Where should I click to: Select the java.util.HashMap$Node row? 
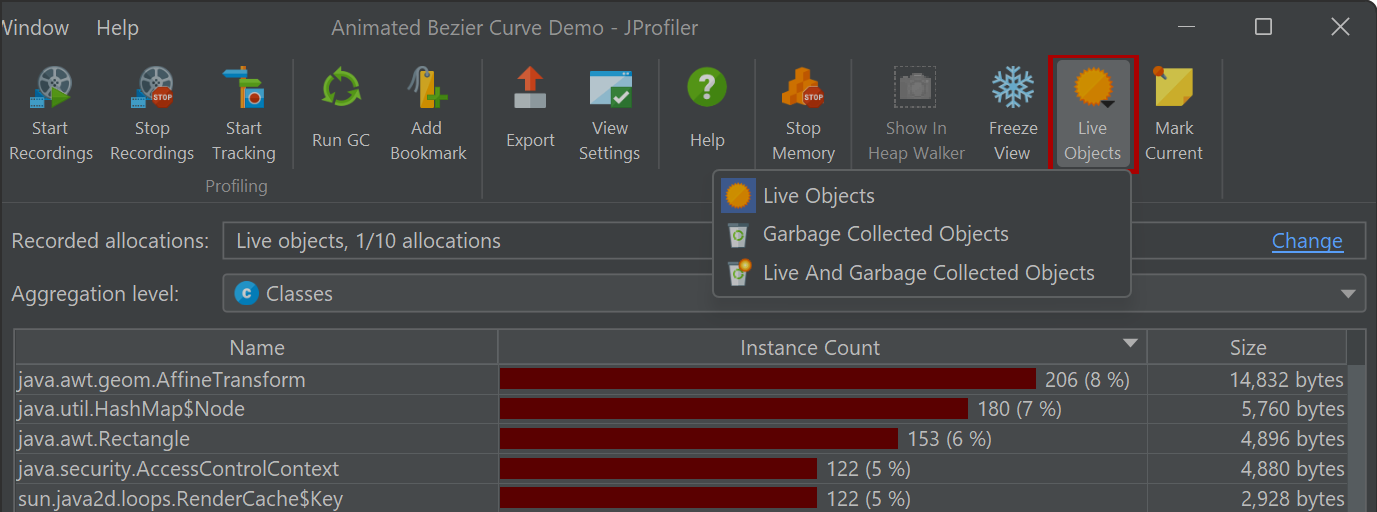(x=680, y=409)
